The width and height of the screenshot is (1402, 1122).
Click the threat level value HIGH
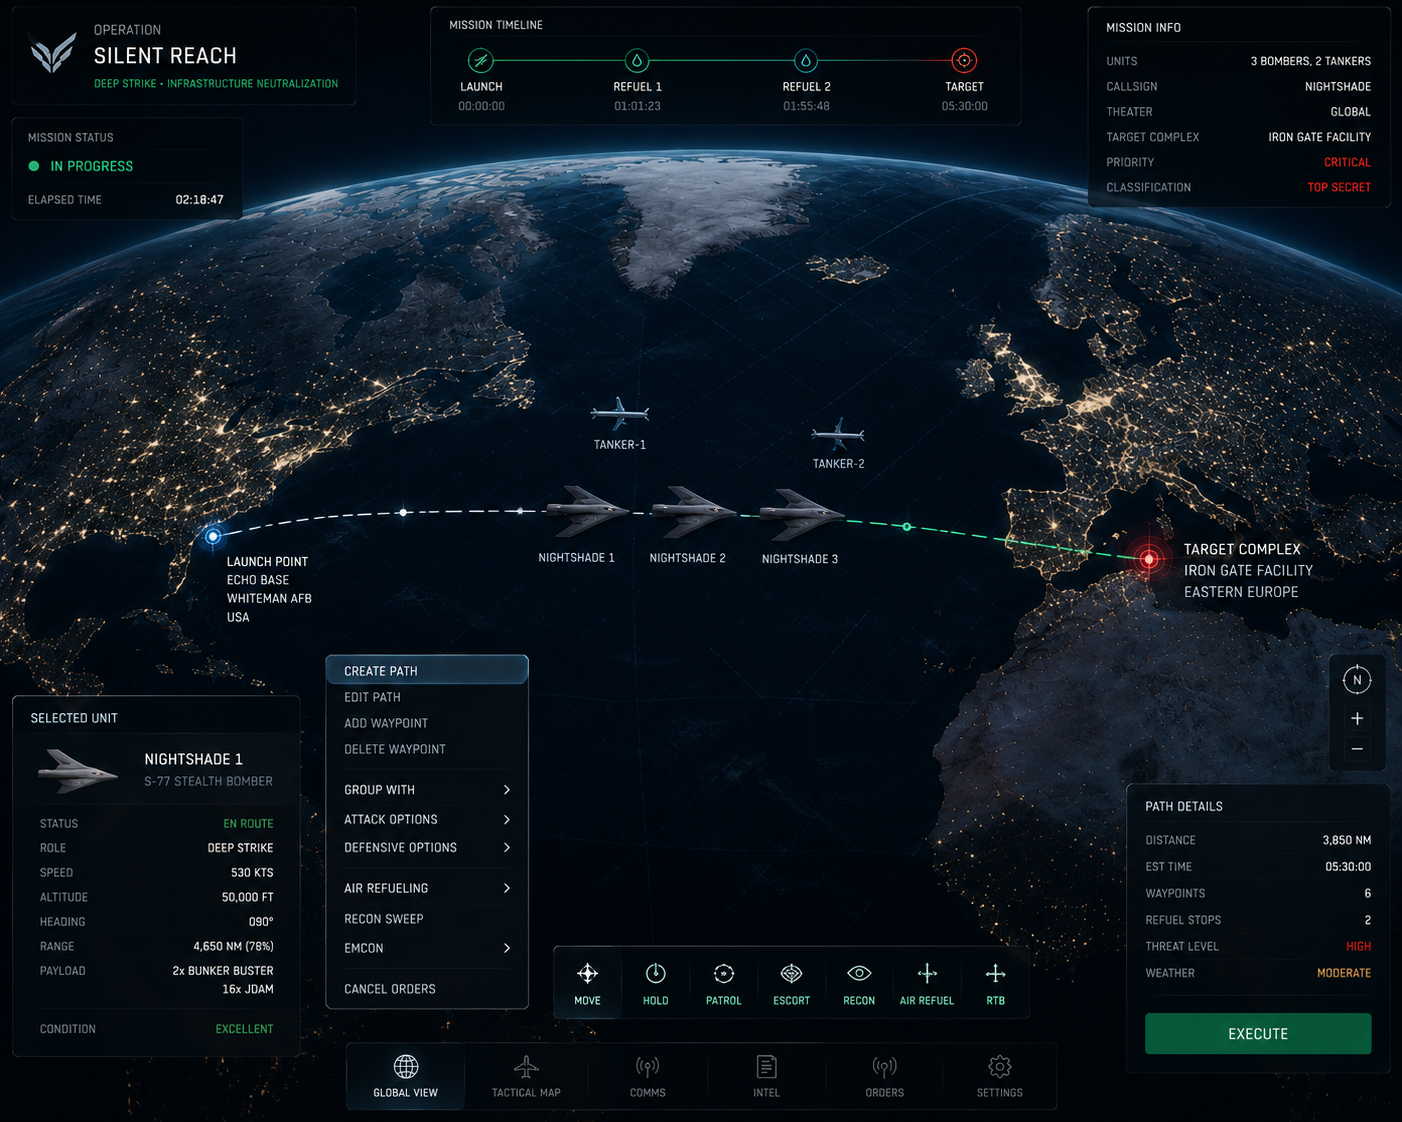click(1358, 946)
